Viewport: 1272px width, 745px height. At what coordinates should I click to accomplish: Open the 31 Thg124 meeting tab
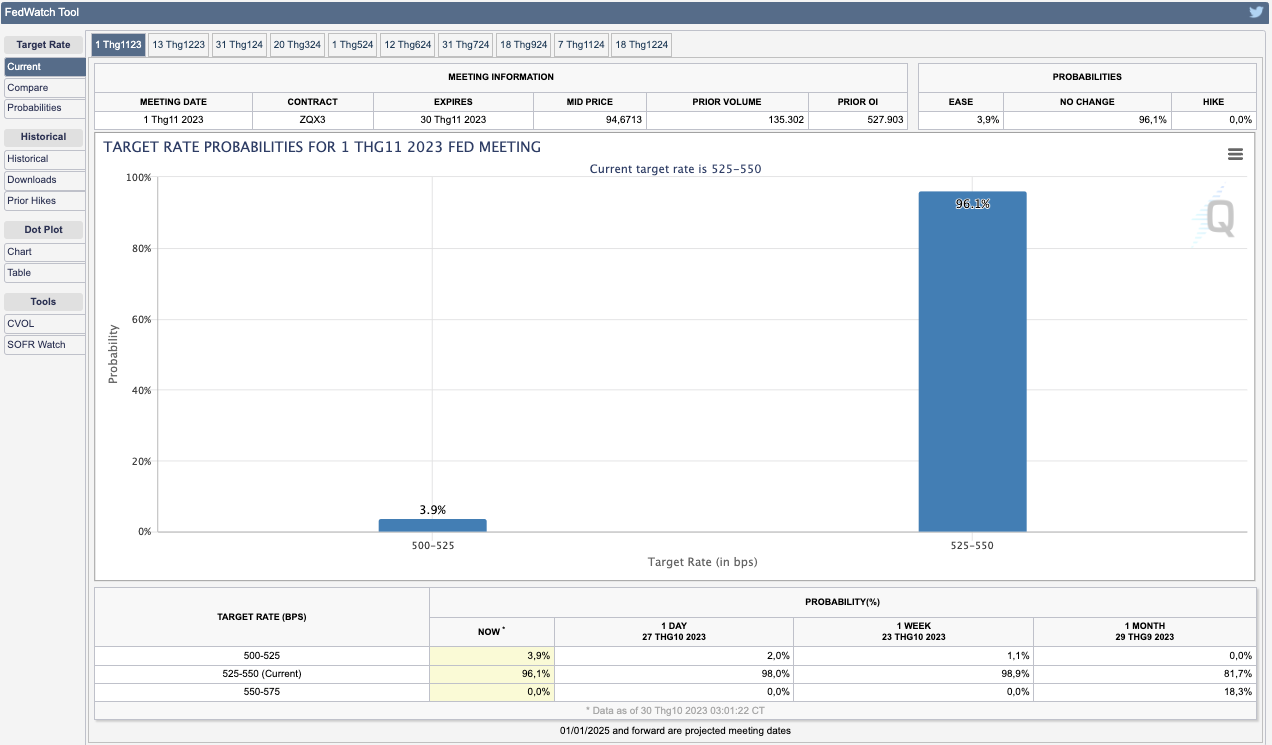[239, 45]
